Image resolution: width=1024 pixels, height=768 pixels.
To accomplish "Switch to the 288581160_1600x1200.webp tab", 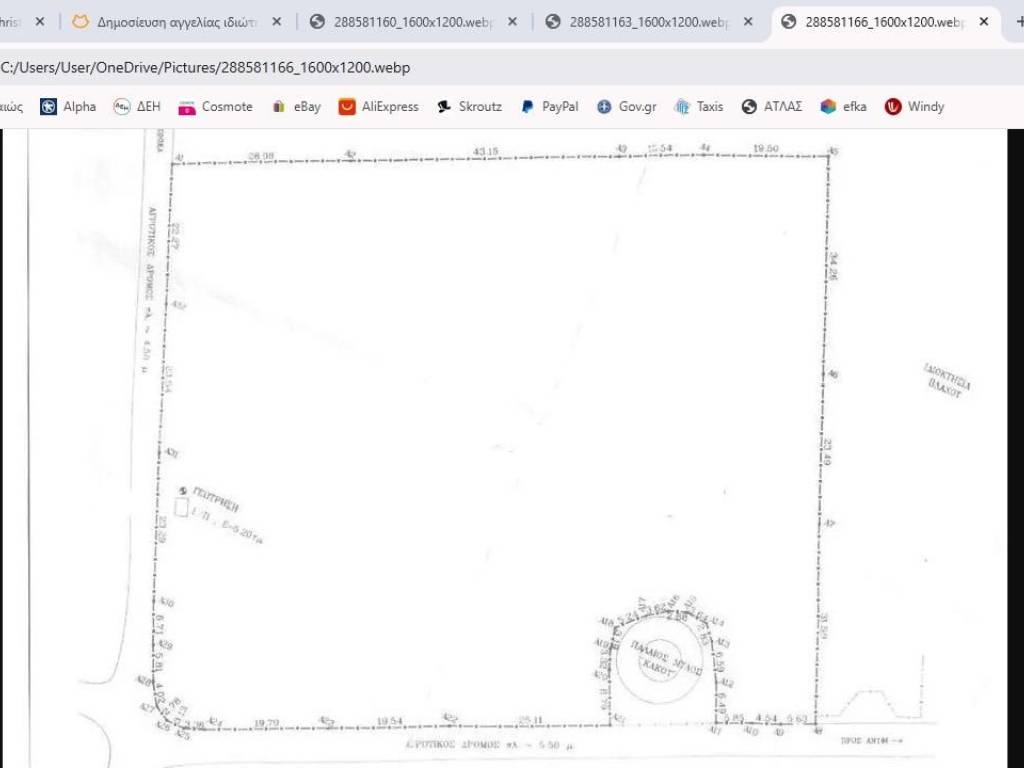I will point(410,22).
